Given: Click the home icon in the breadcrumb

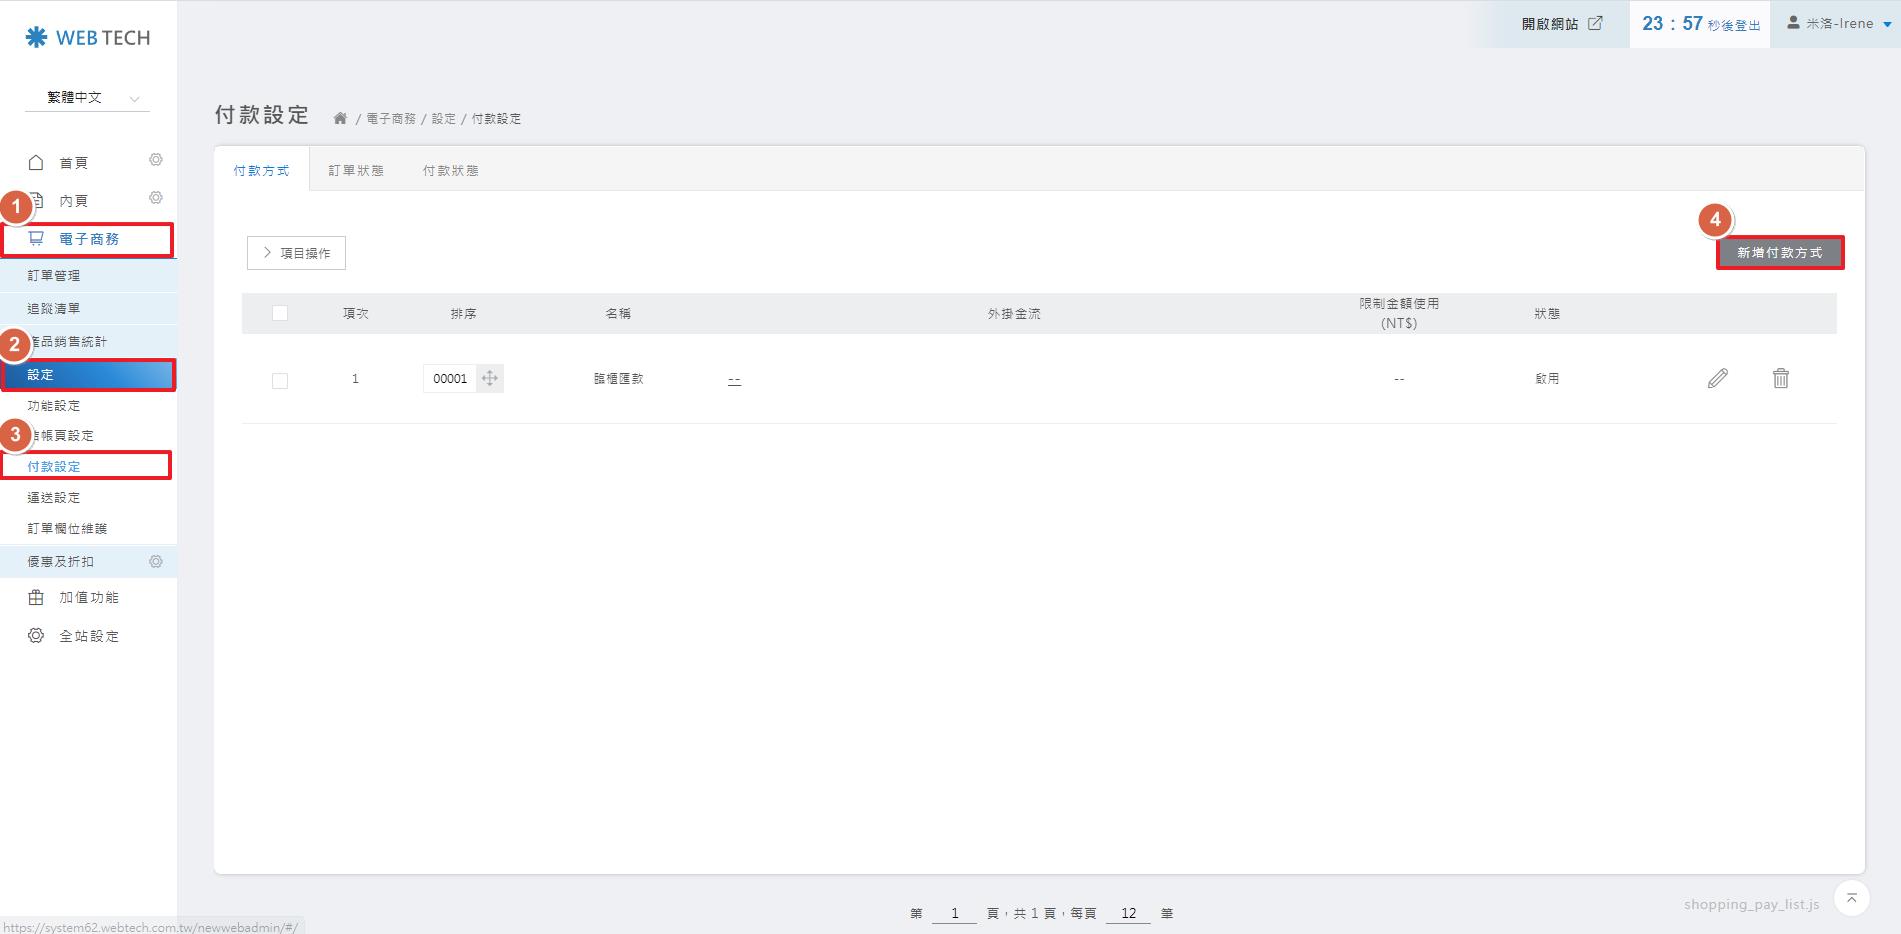Looking at the screenshot, I should point(340,119).
